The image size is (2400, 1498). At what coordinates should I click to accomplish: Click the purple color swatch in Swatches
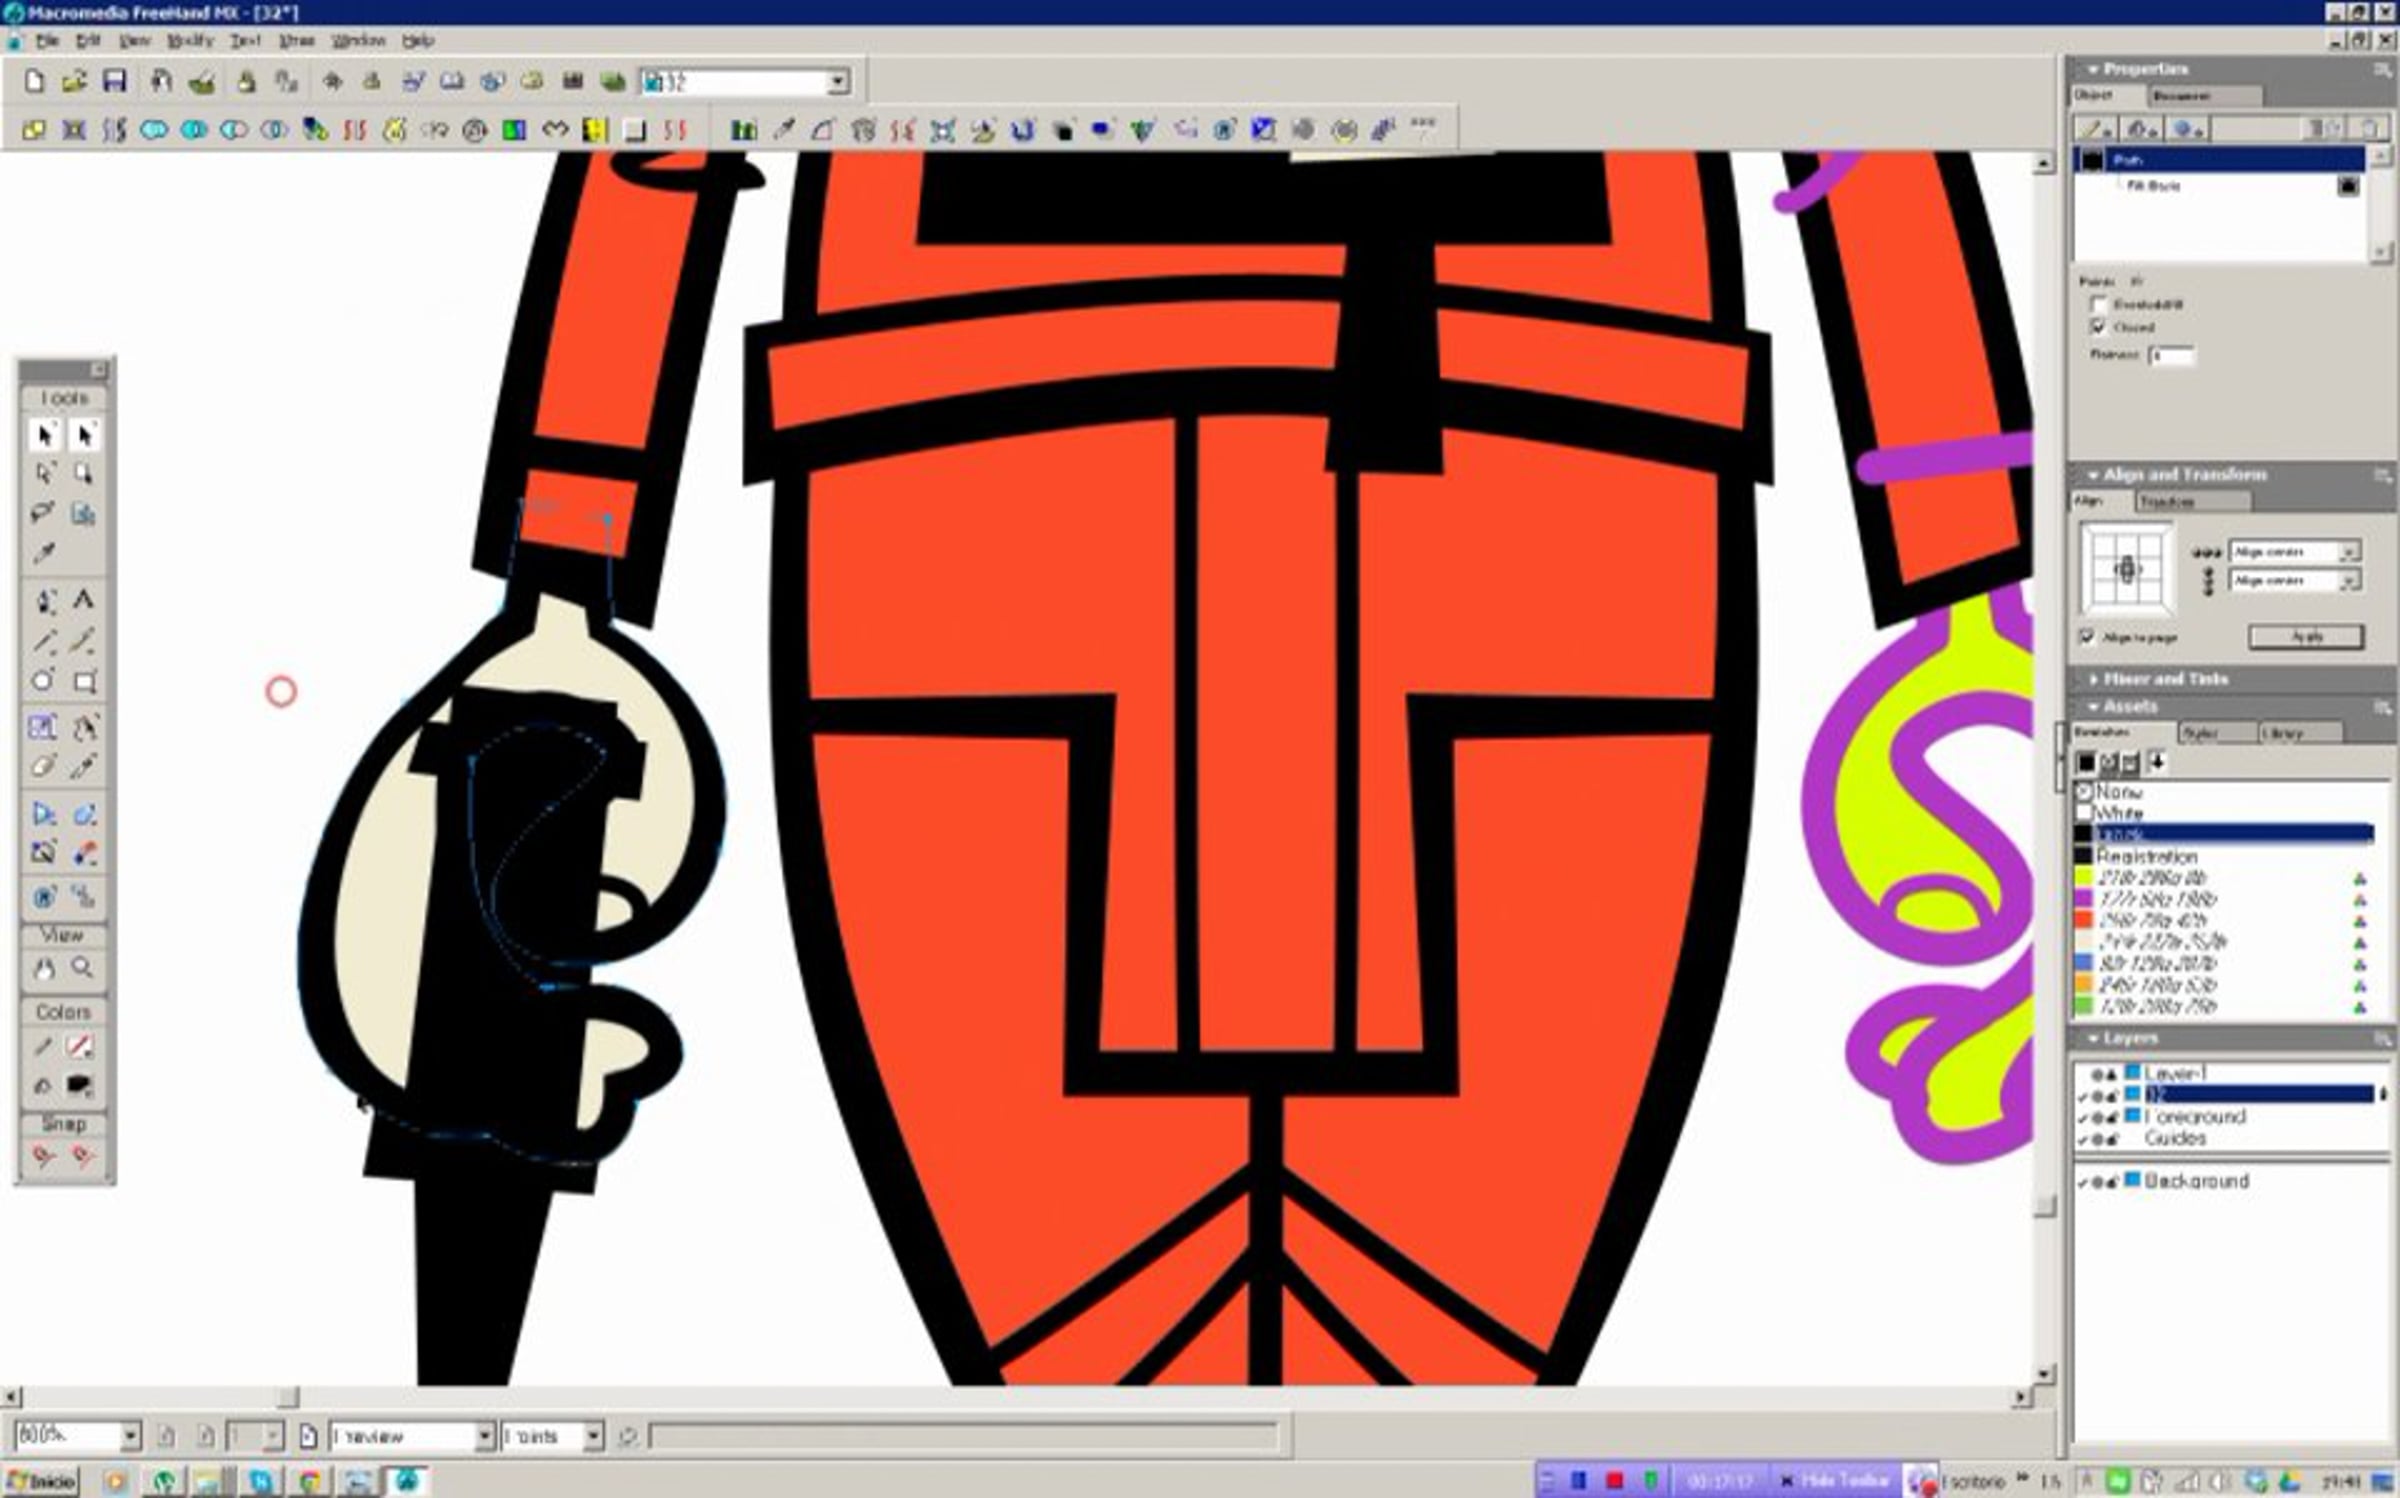click(2084, 899)
